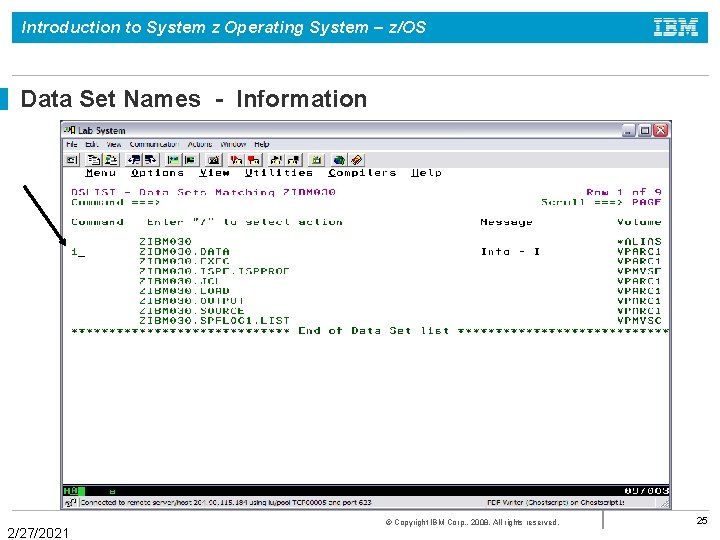The width and height of the screenshot is (720, 540).
Task: Open the Window menu
Action: click(x=233, y=144)
